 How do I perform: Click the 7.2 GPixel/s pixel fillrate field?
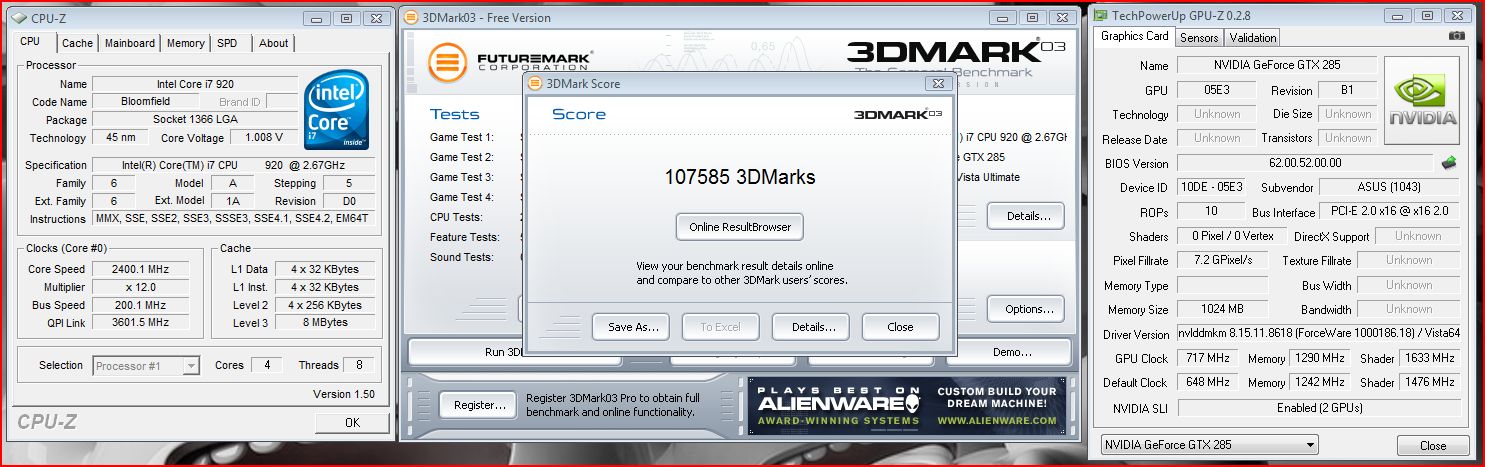1222,260
